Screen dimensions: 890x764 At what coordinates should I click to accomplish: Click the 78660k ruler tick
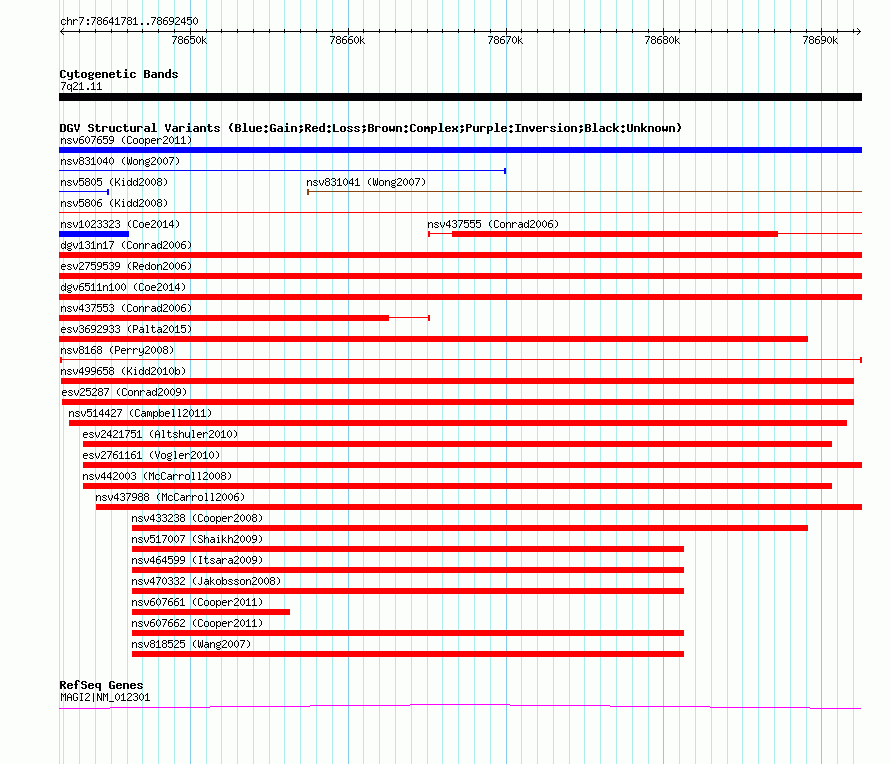[x=347, y=40]
